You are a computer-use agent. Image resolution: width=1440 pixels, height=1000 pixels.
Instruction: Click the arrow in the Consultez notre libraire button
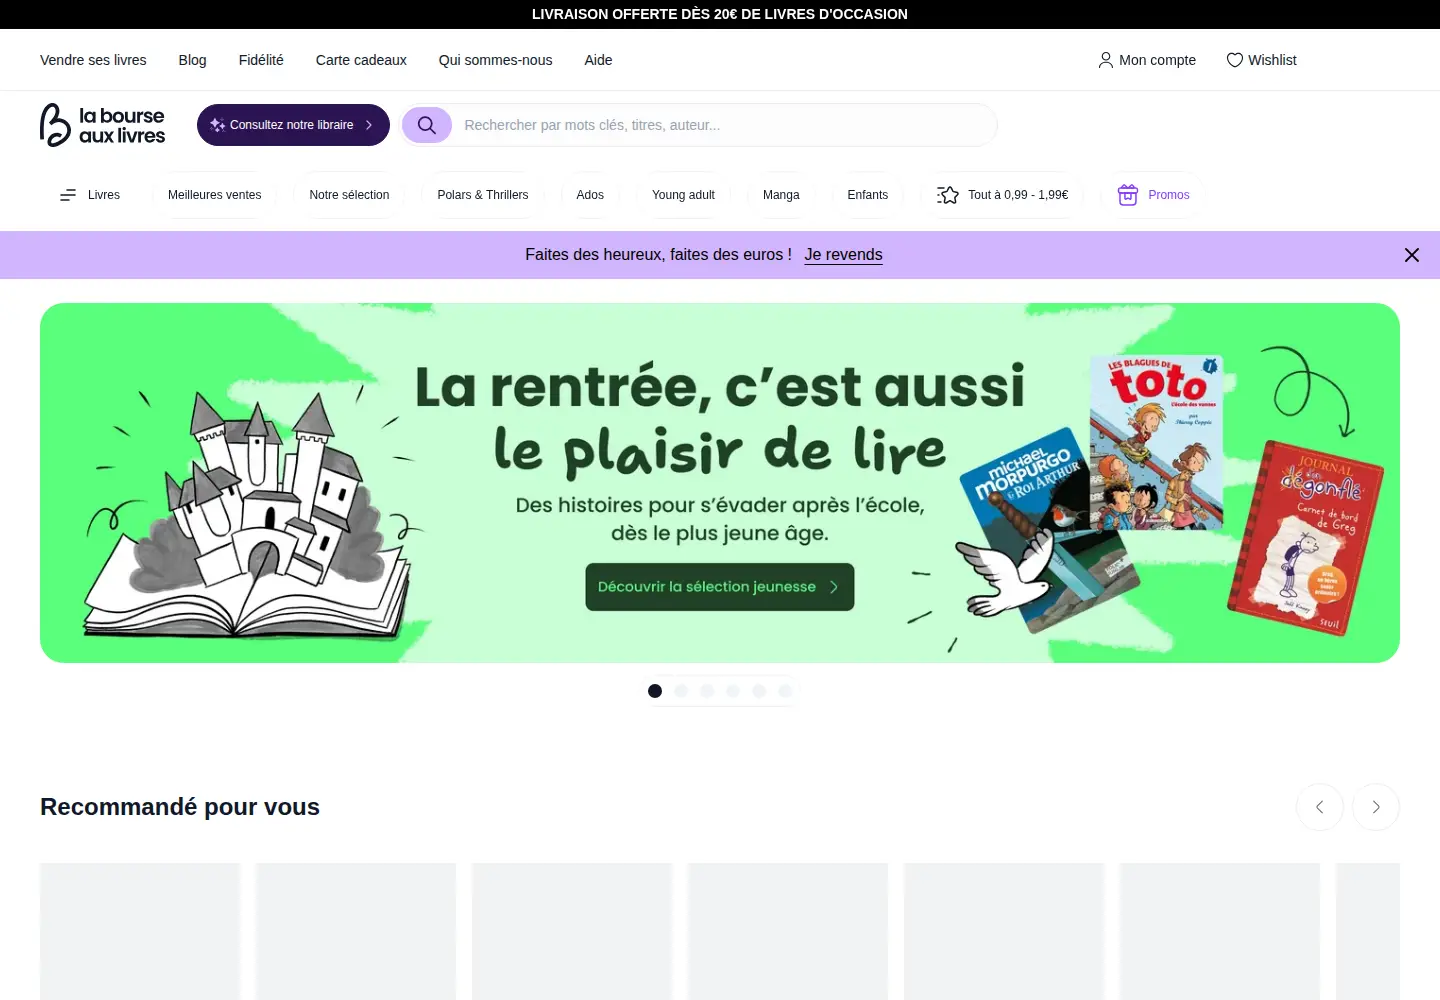(x=369, y=125)
